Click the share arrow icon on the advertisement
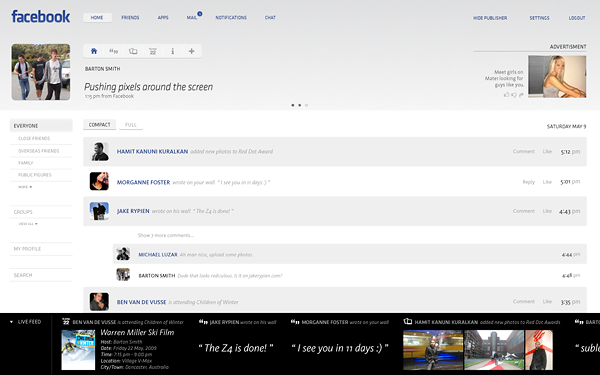Screen dimensions: 600x375 [x=521, y=95]
